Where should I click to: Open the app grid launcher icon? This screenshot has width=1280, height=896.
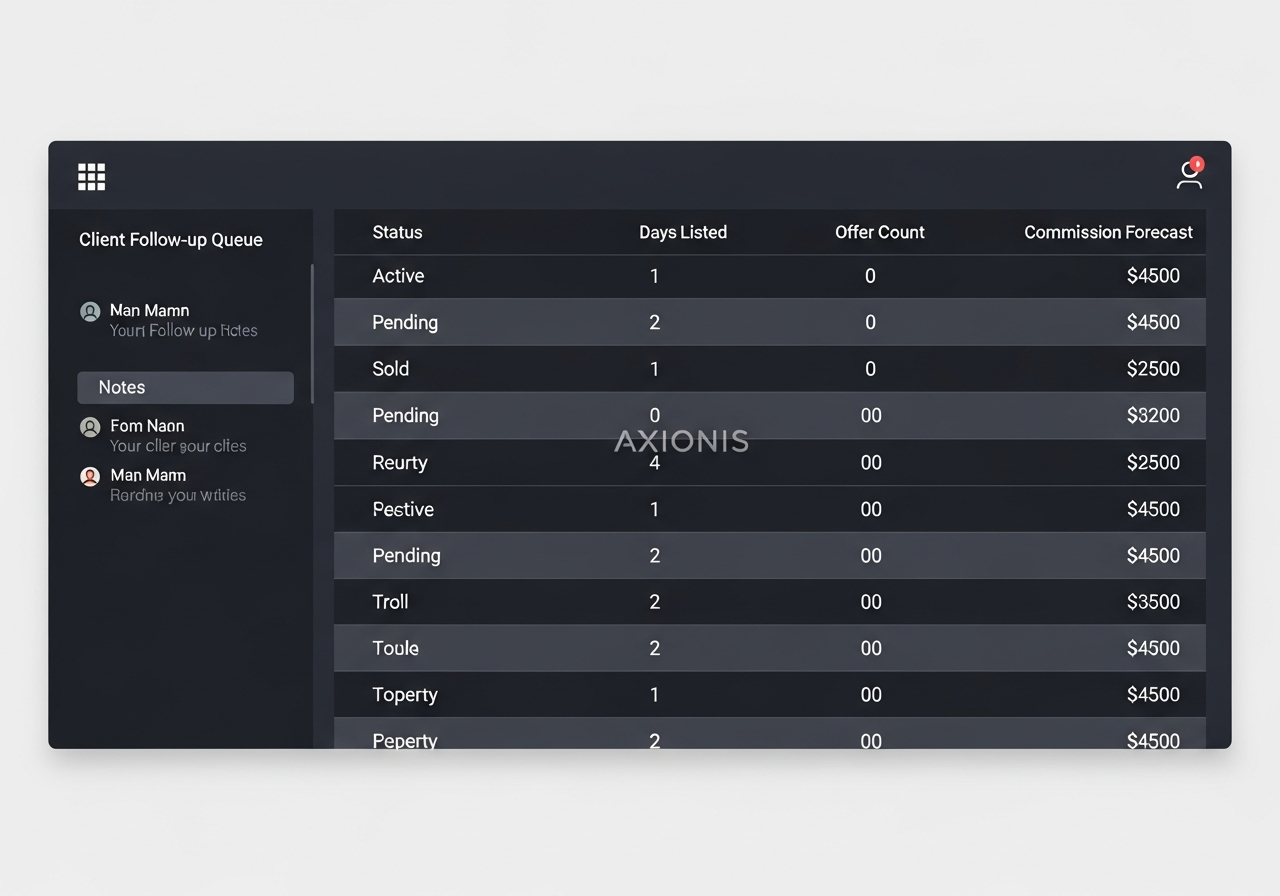91,176
